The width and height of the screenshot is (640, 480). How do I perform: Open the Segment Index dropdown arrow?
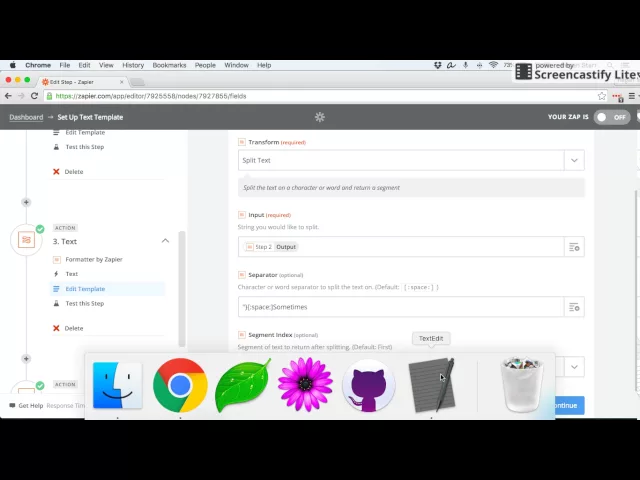[574, 367]
